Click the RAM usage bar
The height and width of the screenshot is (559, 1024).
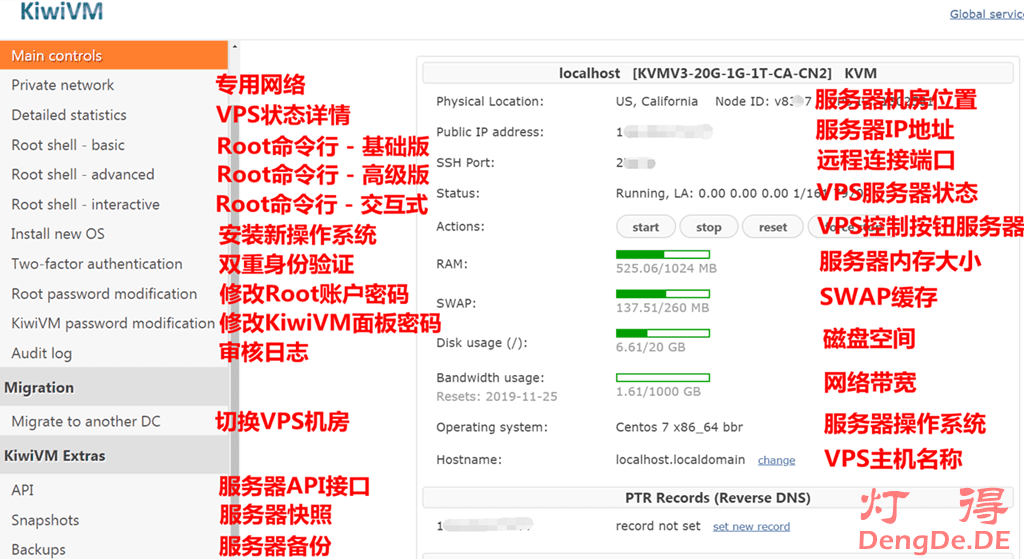point(663,254)
